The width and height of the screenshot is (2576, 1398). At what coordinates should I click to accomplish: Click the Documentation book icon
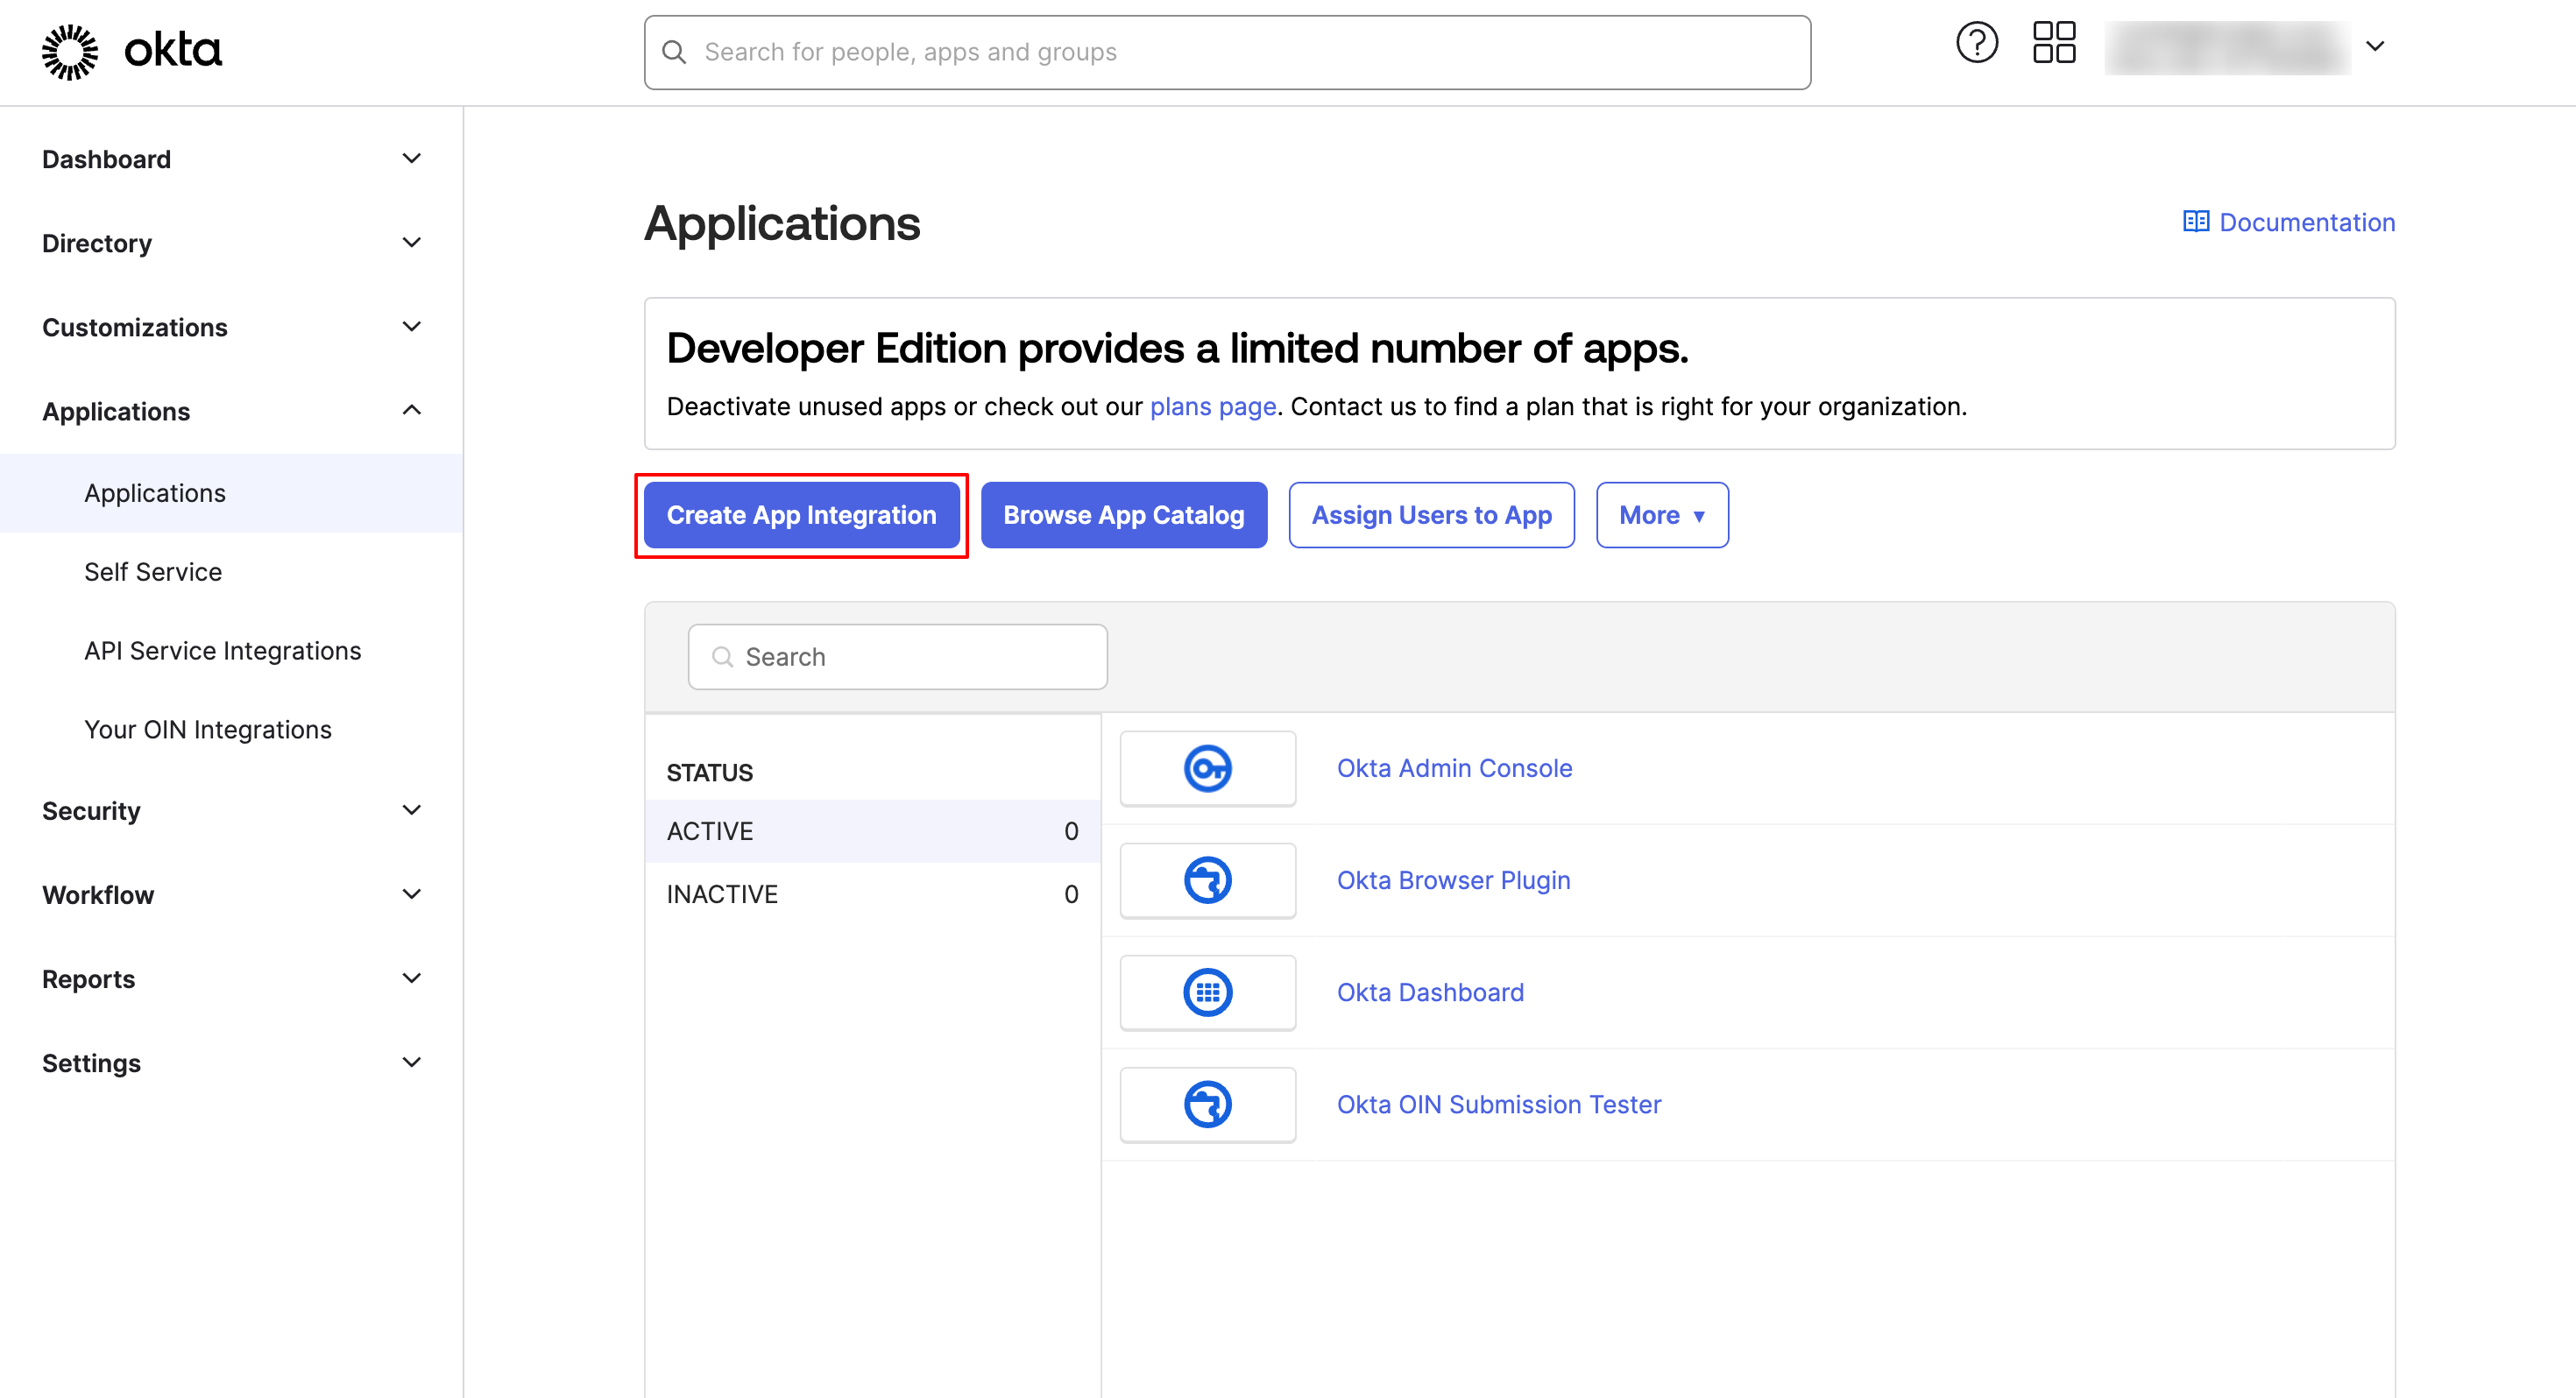click(x=2197, y=221)
